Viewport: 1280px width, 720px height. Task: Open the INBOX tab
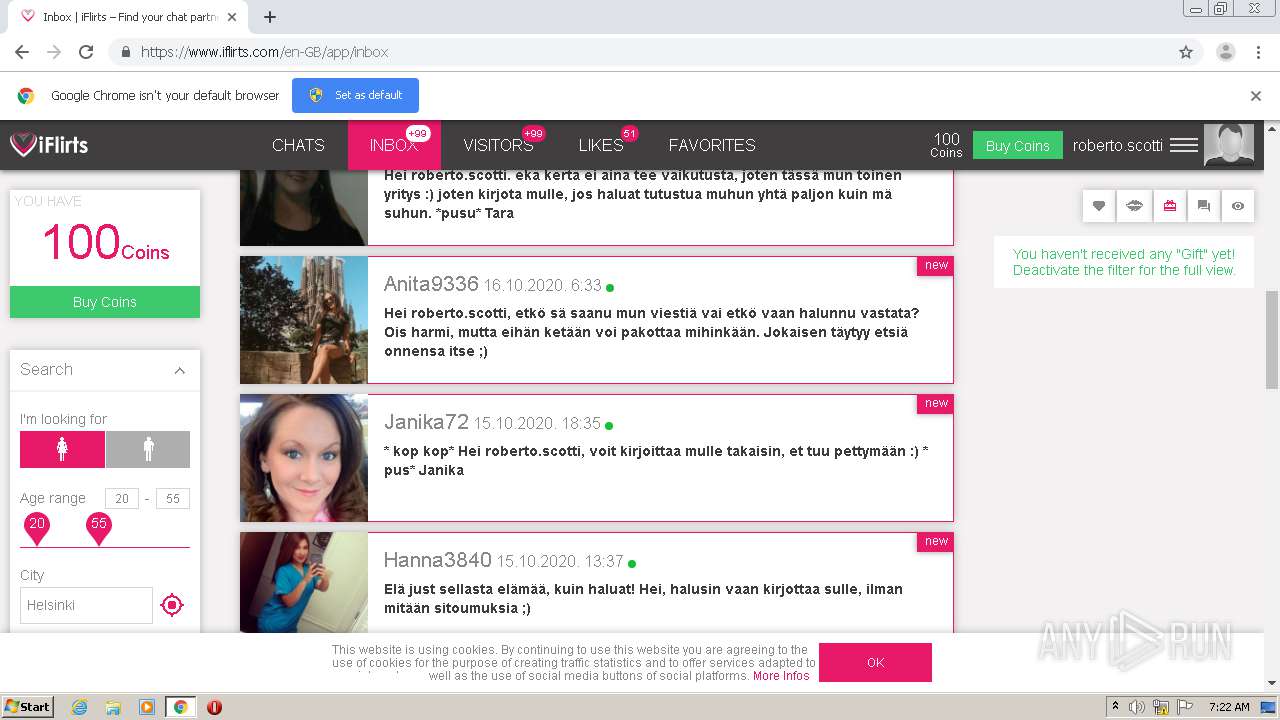(394, 145)
